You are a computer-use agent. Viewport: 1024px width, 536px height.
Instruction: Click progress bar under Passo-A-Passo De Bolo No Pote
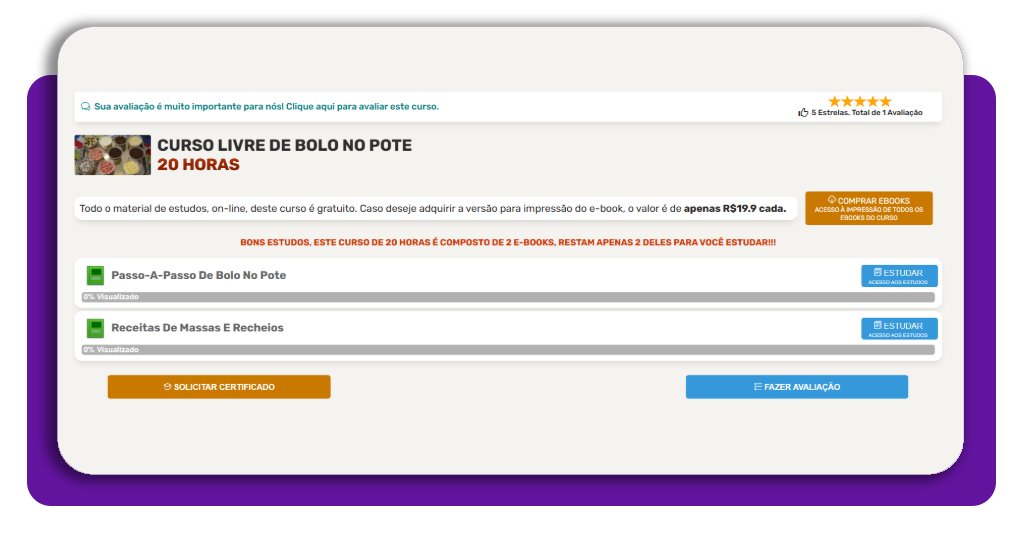click(x=508, y=297)
